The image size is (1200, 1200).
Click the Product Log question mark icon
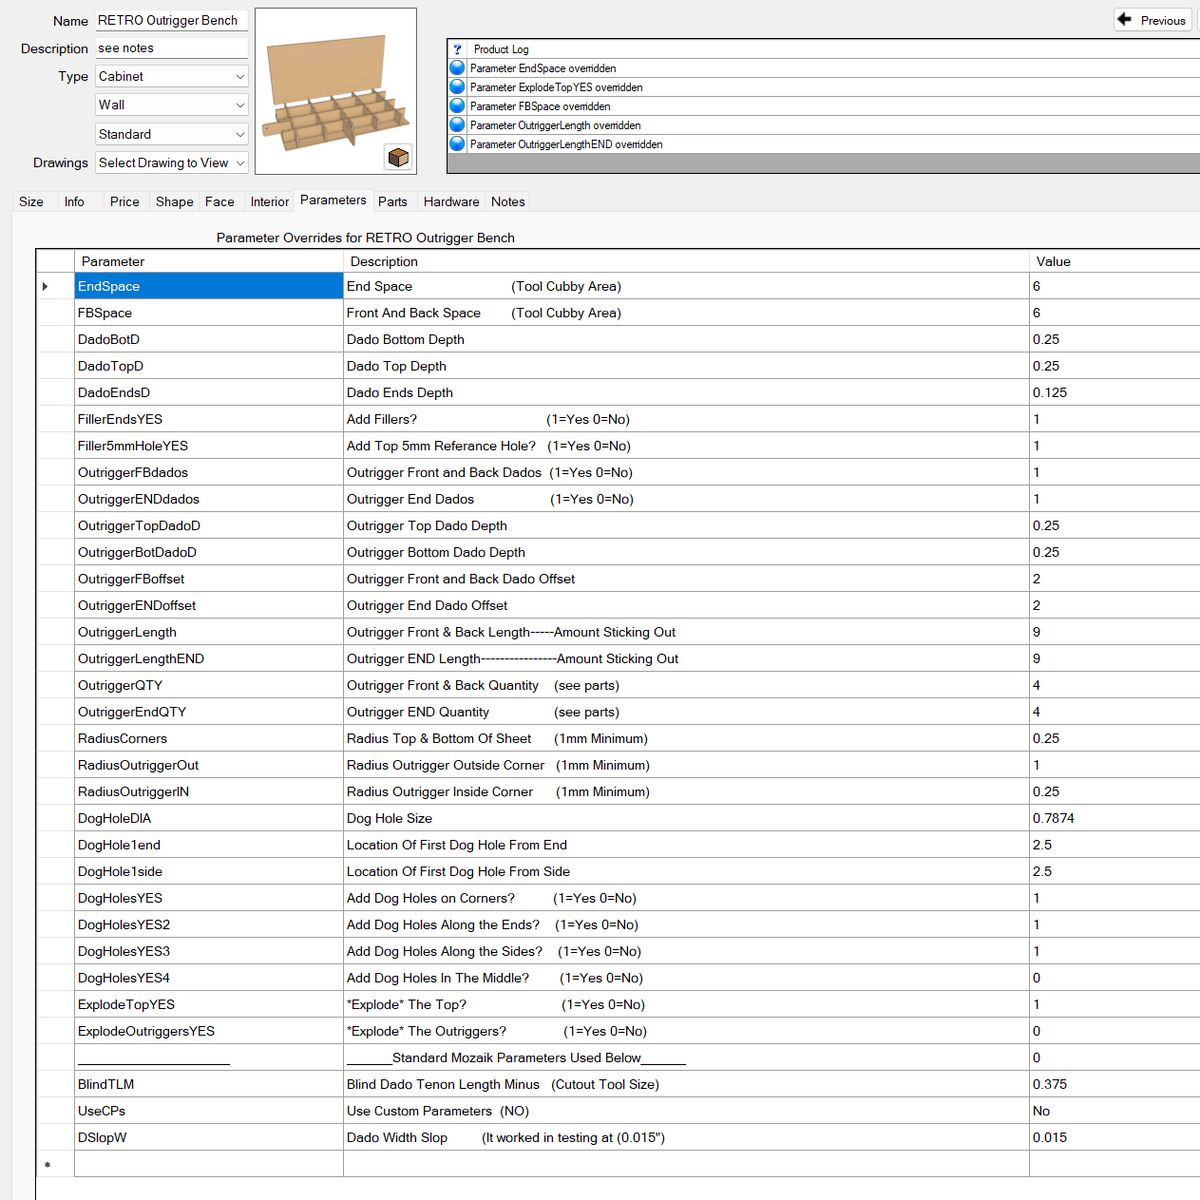pyautogui.click(x=457, y=49)
